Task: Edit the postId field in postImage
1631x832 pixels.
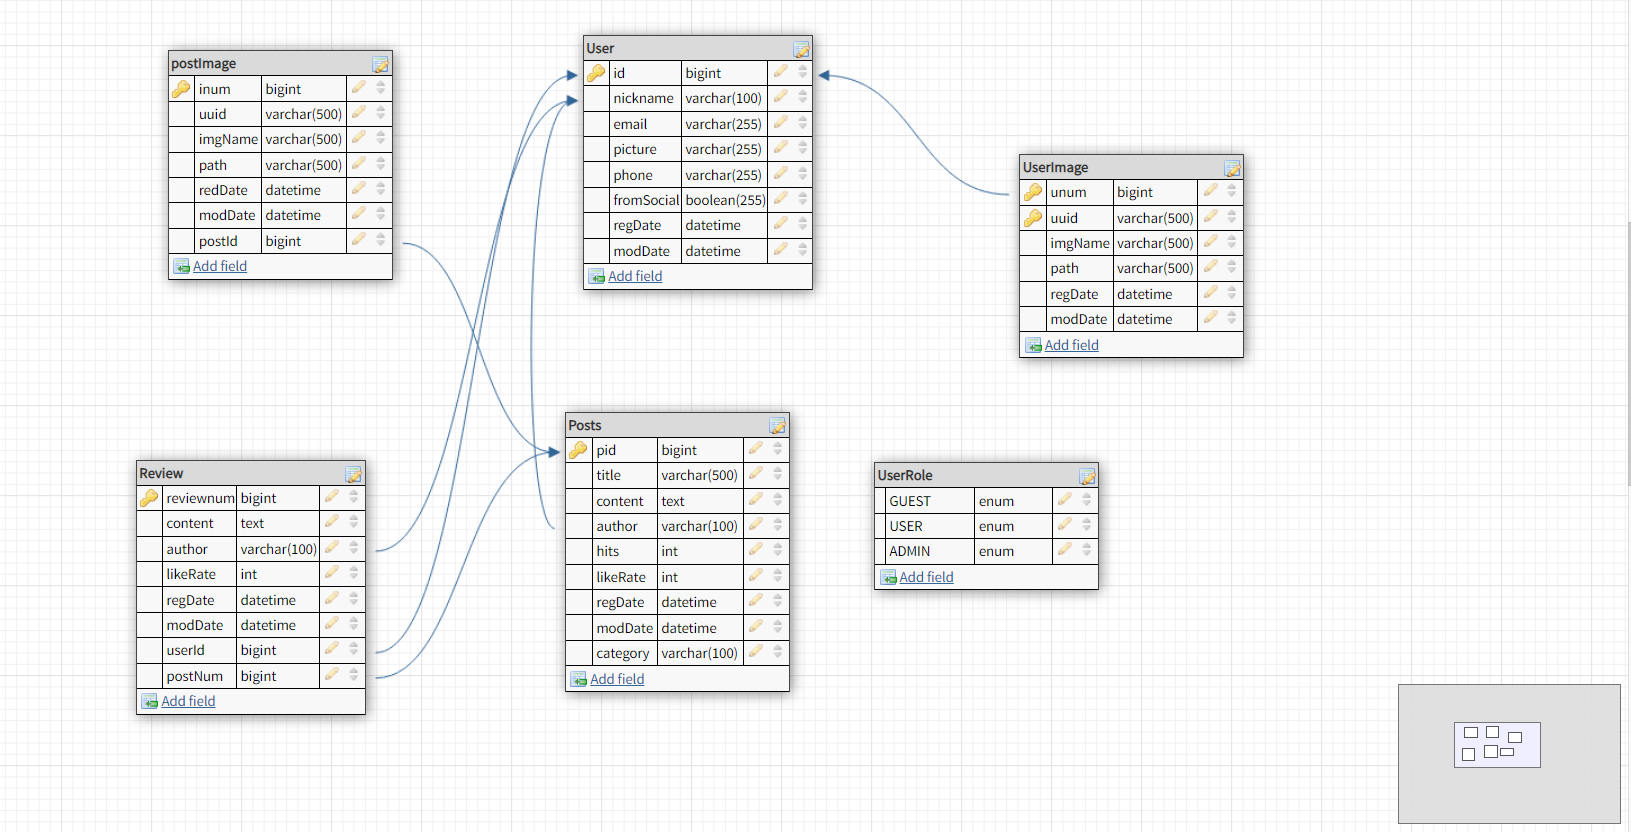Action: click(358, 240)
